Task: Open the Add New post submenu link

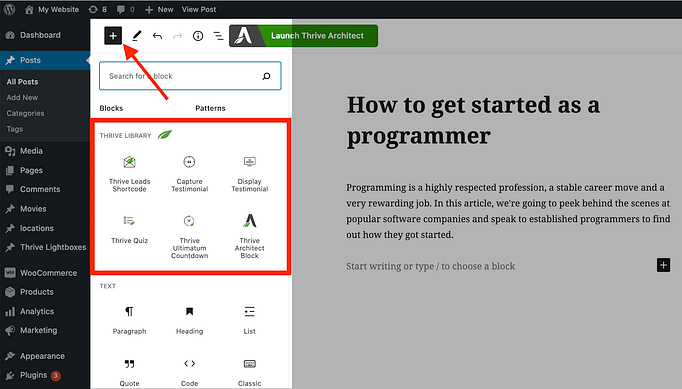Action: (x=22, y=97)
